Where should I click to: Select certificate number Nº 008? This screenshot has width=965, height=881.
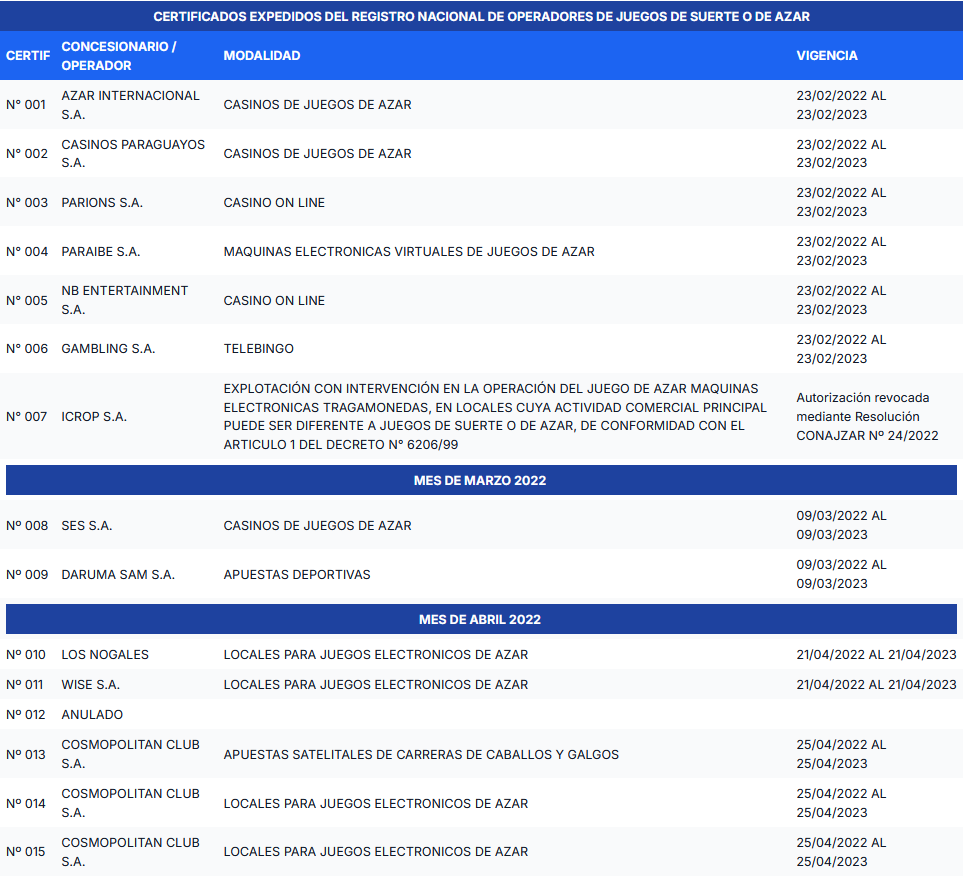(x=27, y=526)
